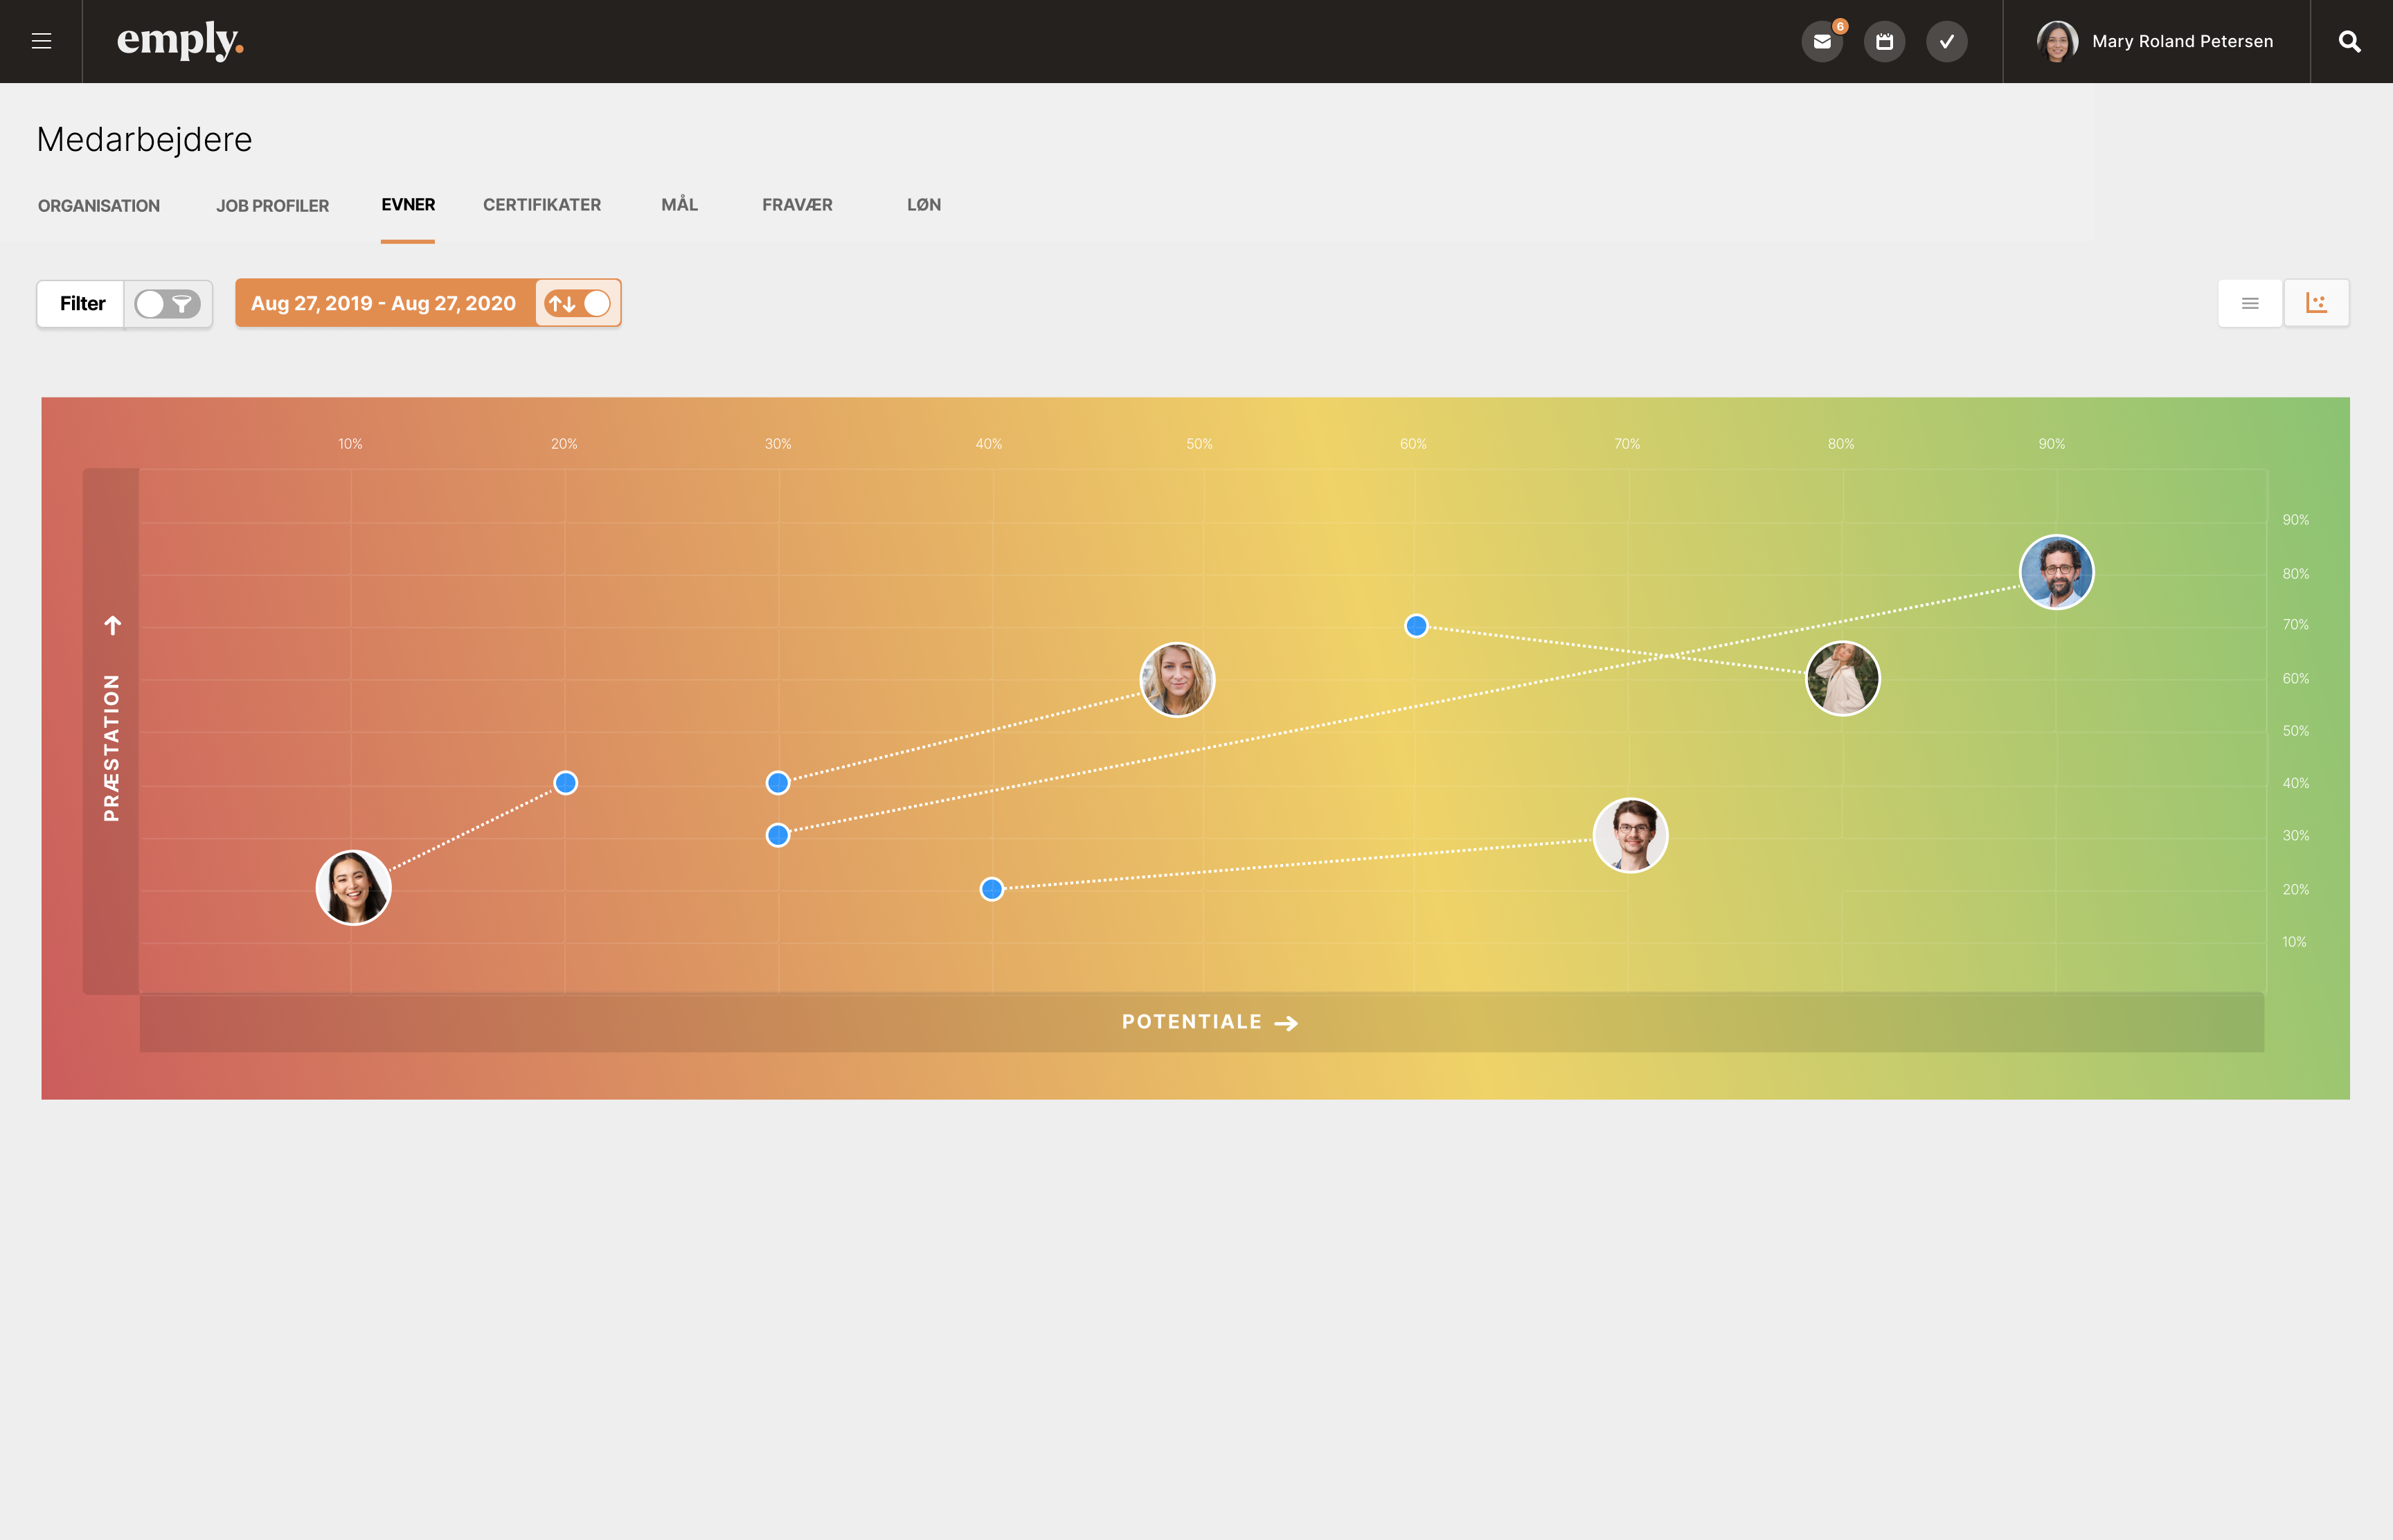Select the EVNER tab
This screenshot has height=1540, width=2393.
click(x=408, y=205)
